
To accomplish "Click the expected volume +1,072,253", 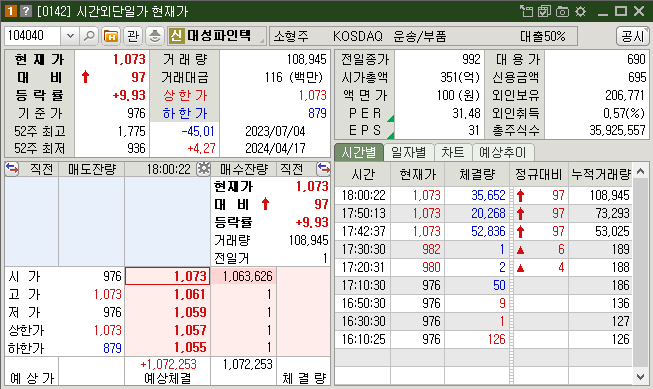I will pos(168,364).
